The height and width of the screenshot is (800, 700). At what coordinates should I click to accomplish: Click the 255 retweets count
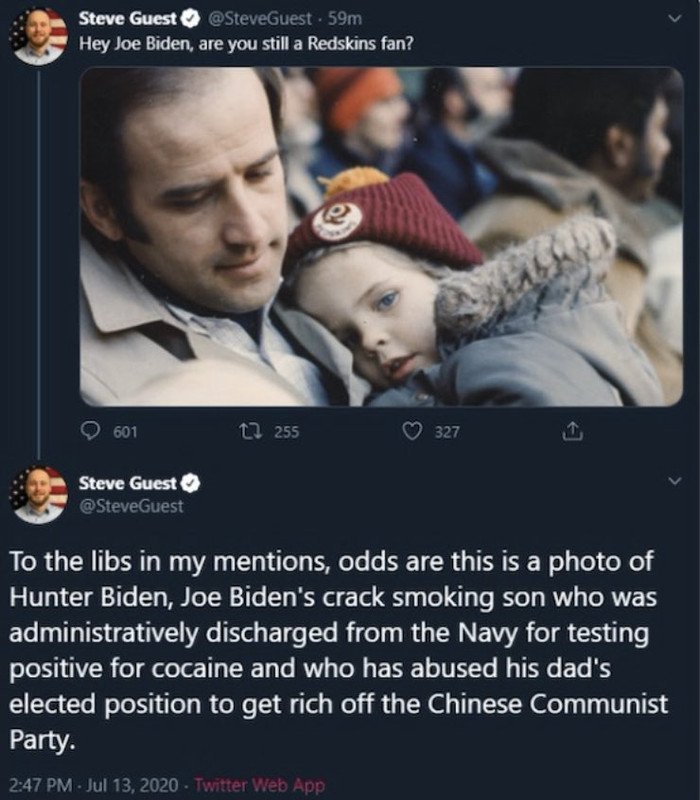point(286,432)
